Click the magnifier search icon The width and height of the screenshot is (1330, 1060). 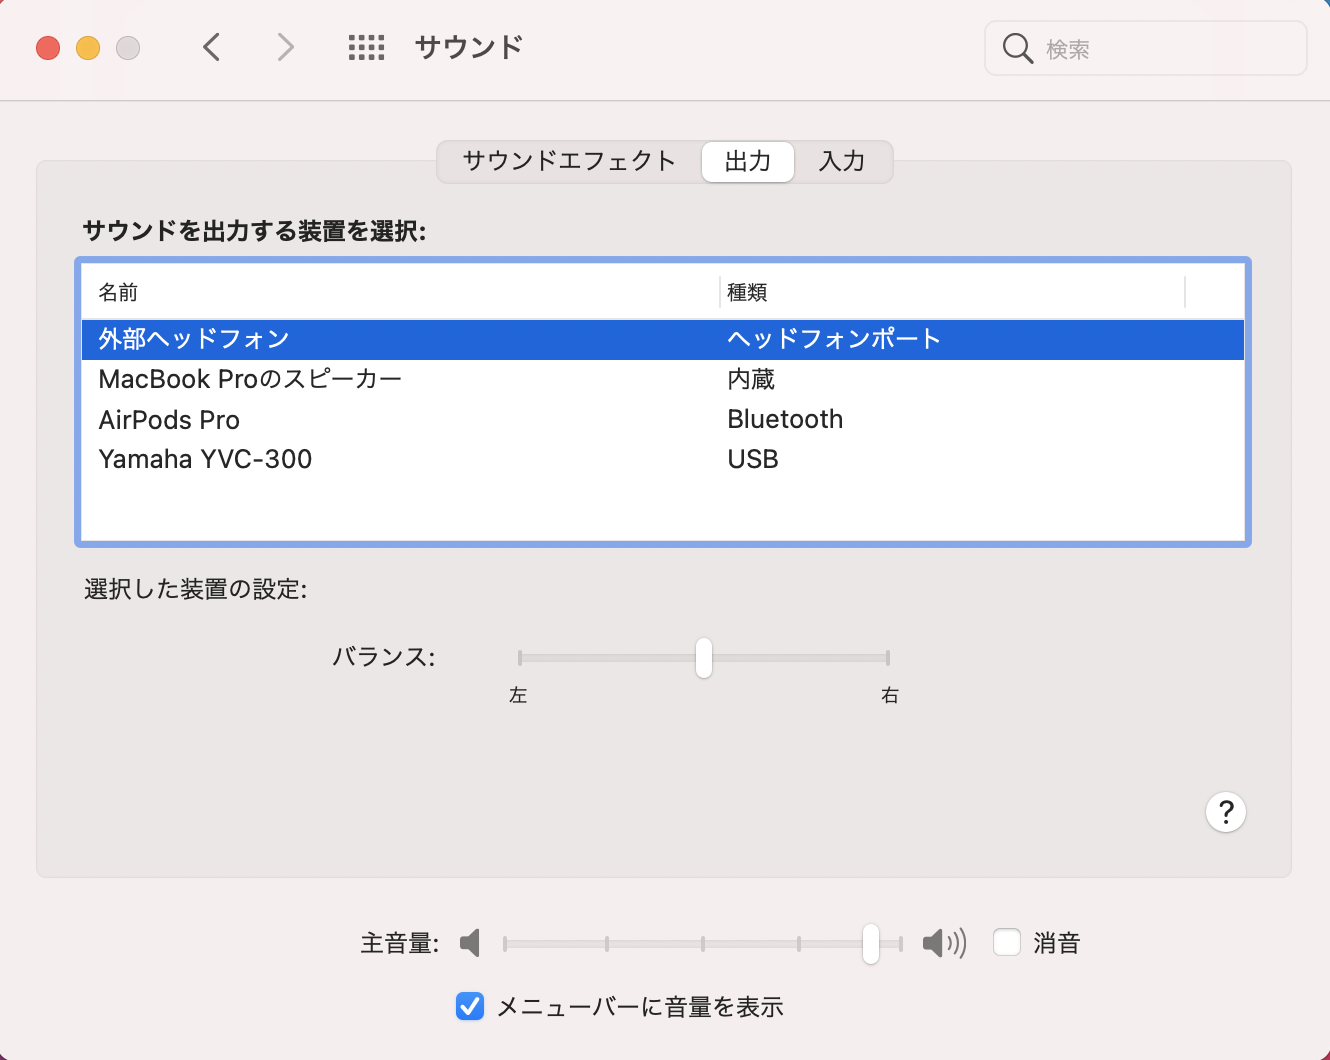tap(1017, 48)
